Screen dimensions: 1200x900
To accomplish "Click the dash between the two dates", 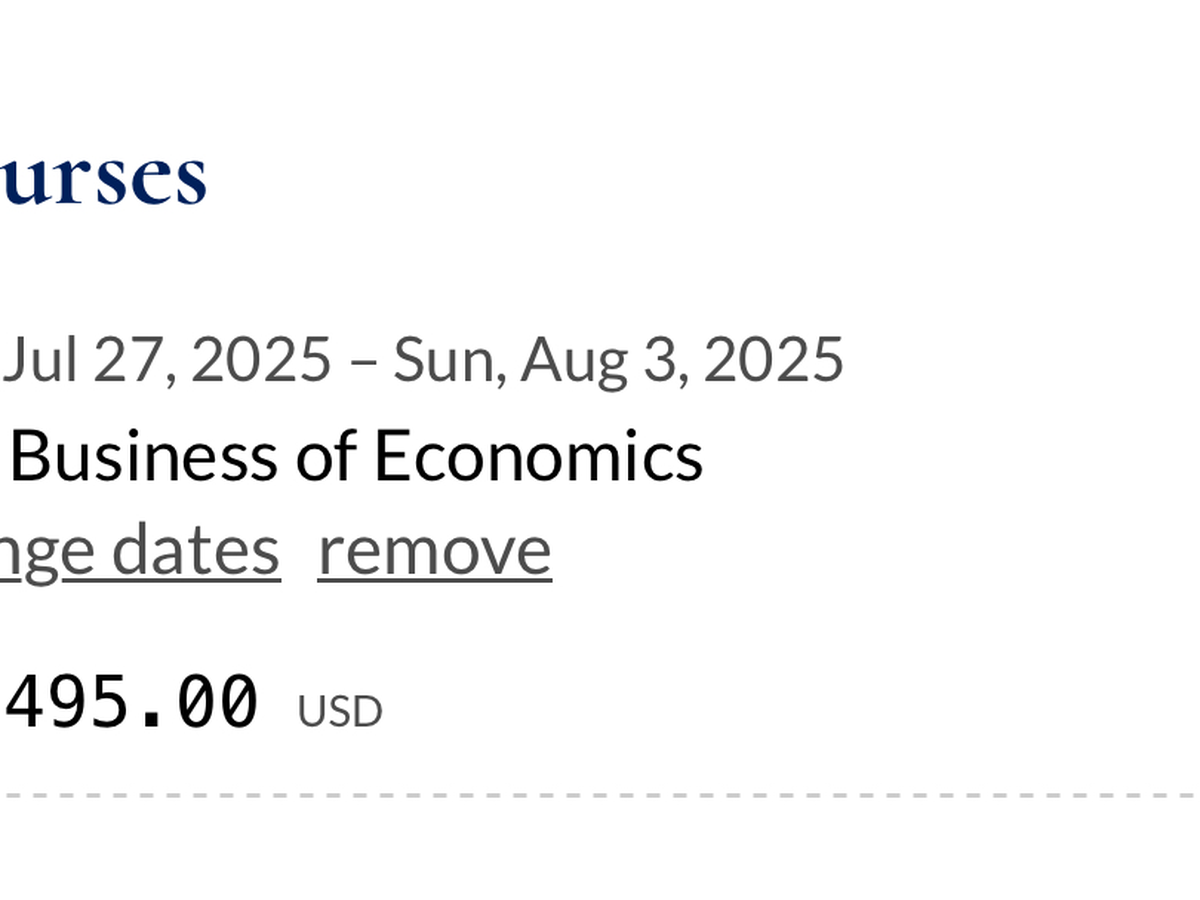I will [x=362, y=361].
